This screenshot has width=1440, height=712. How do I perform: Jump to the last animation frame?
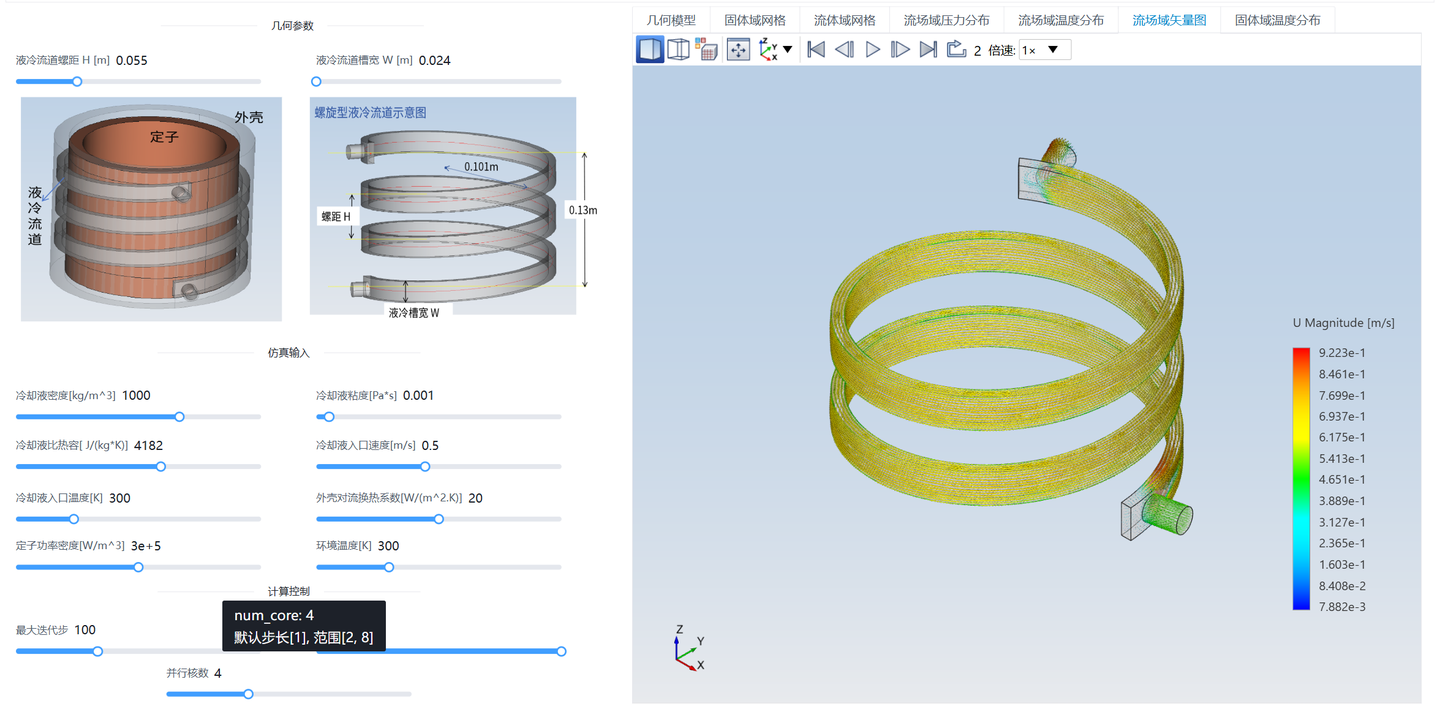(x=928, y=49)
